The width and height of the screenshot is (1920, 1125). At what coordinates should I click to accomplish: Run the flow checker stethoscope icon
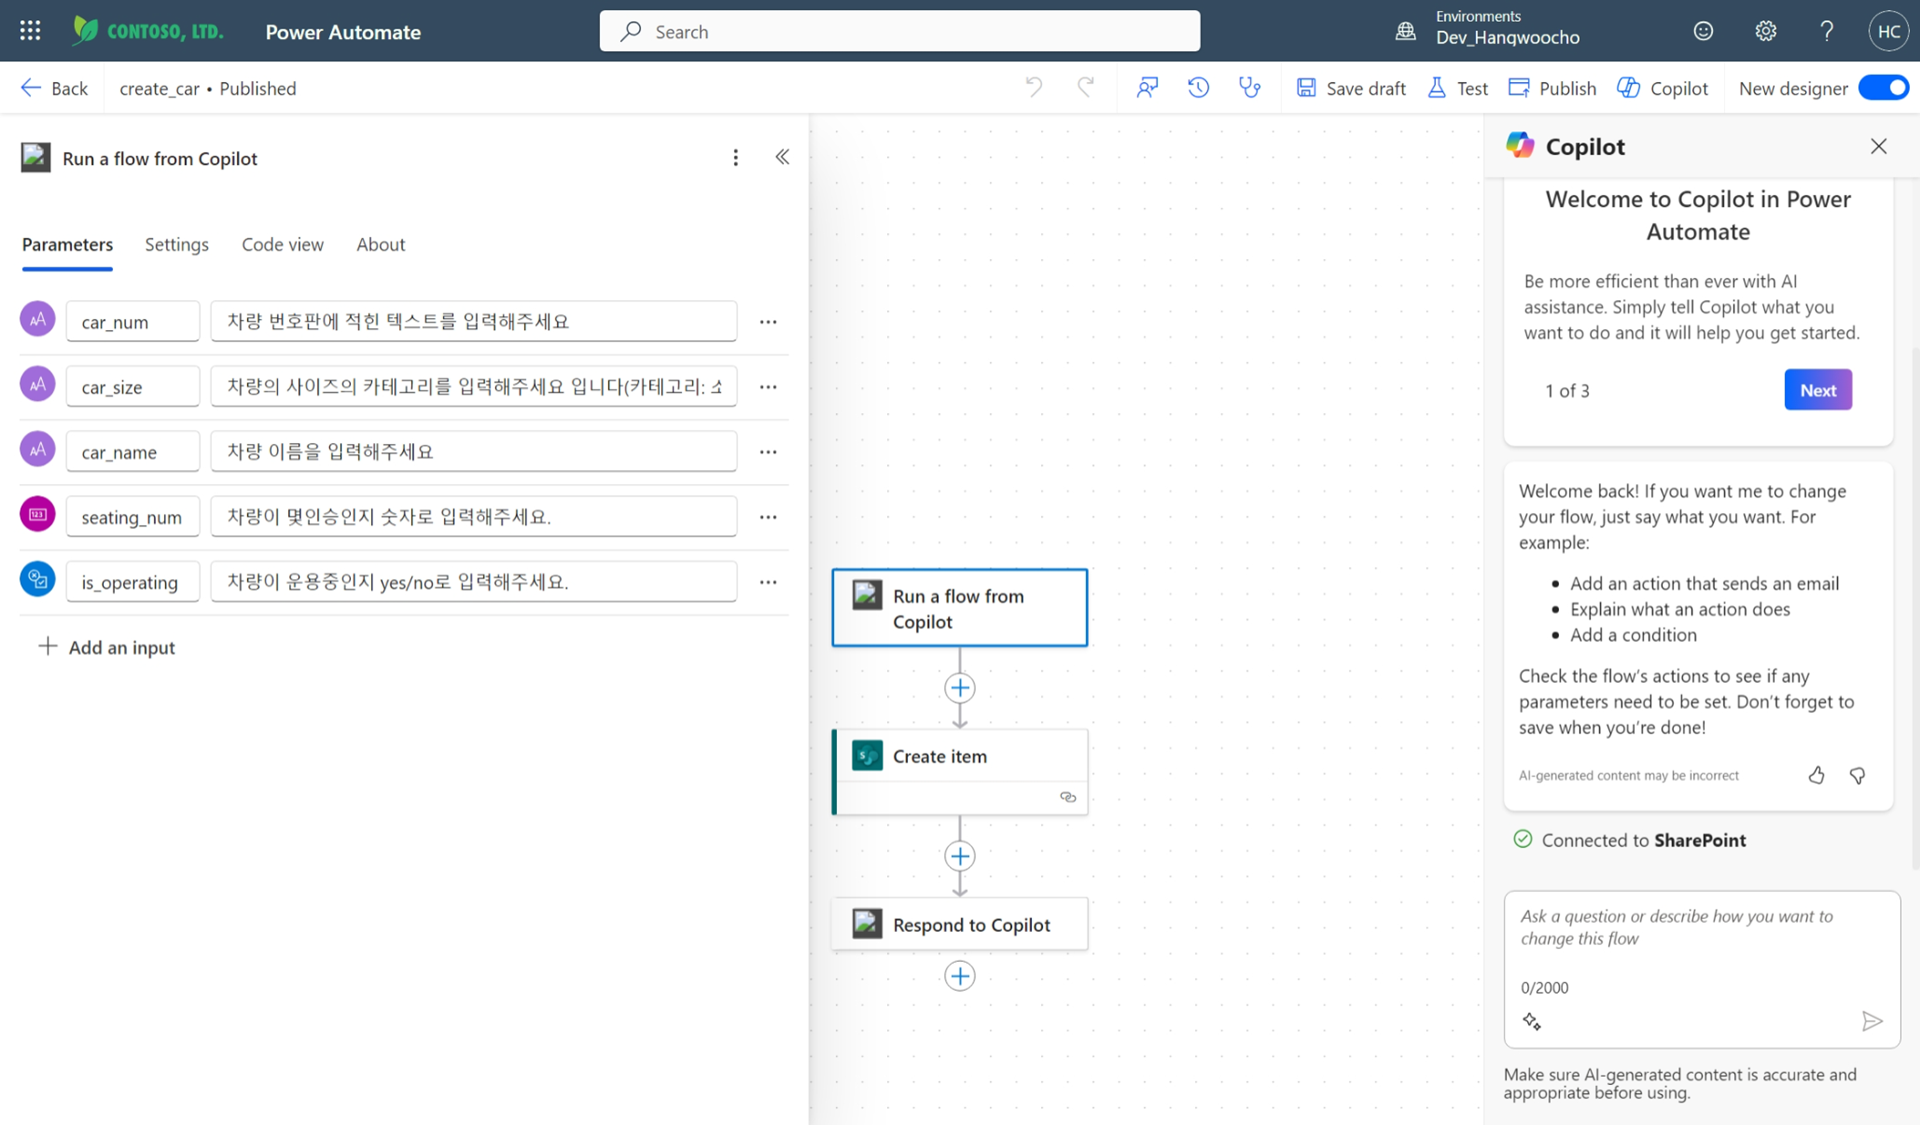coord(1249,88)
